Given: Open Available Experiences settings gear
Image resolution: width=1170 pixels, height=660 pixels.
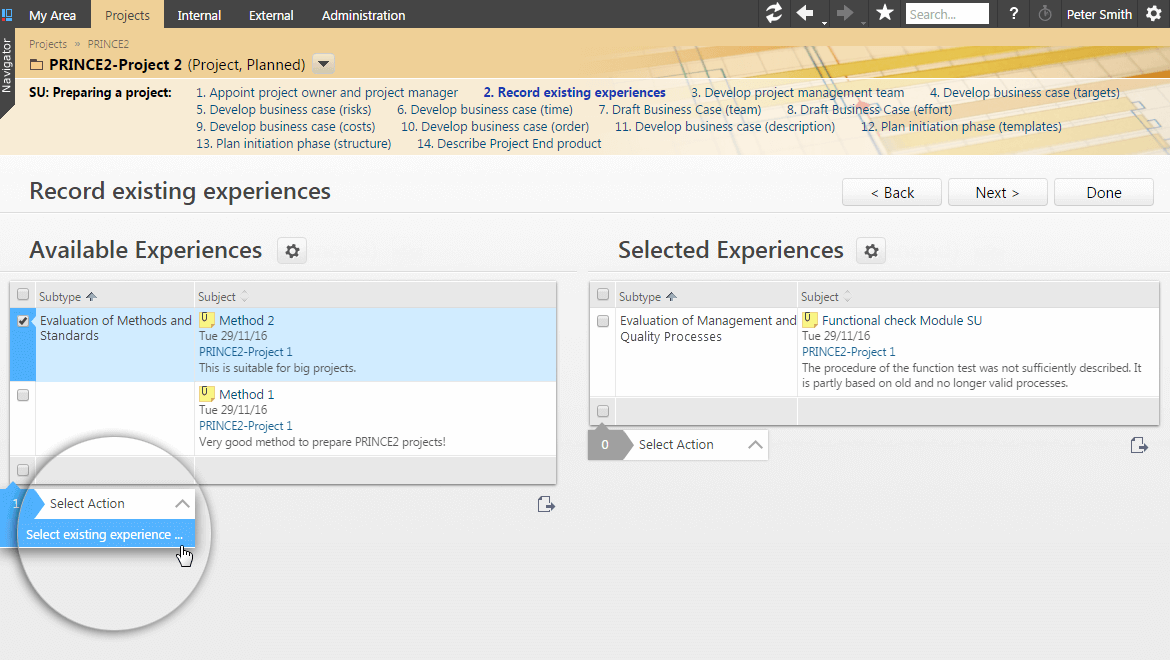Looking at the screenshot, I should coord(292,251).
